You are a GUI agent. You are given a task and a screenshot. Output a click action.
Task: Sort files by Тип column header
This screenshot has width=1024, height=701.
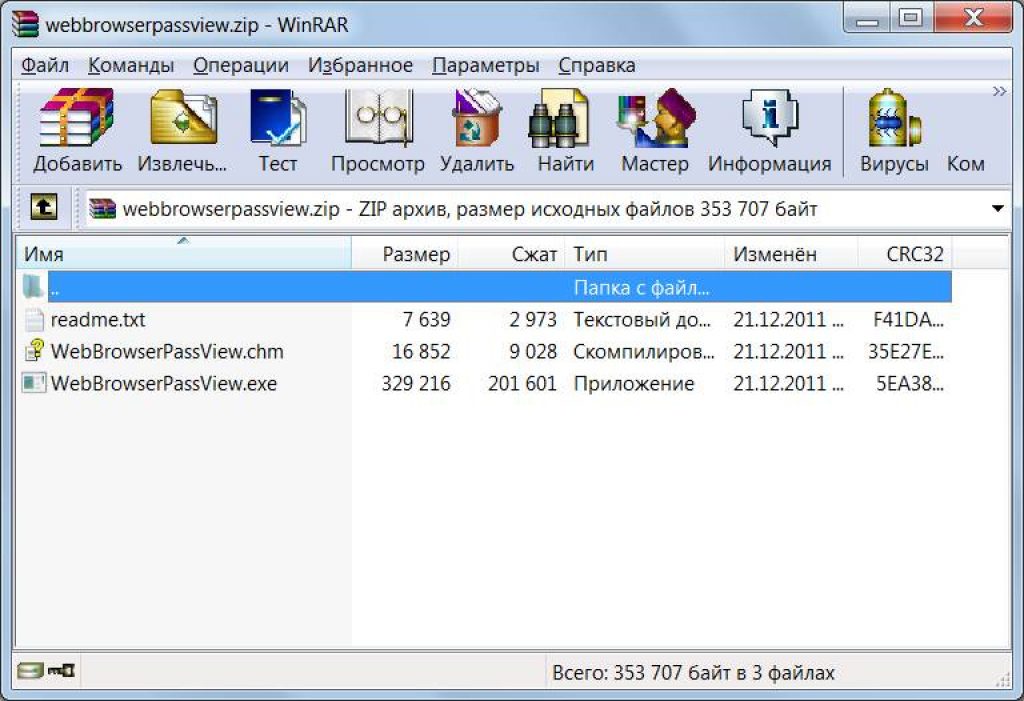(x=645, y=253)
